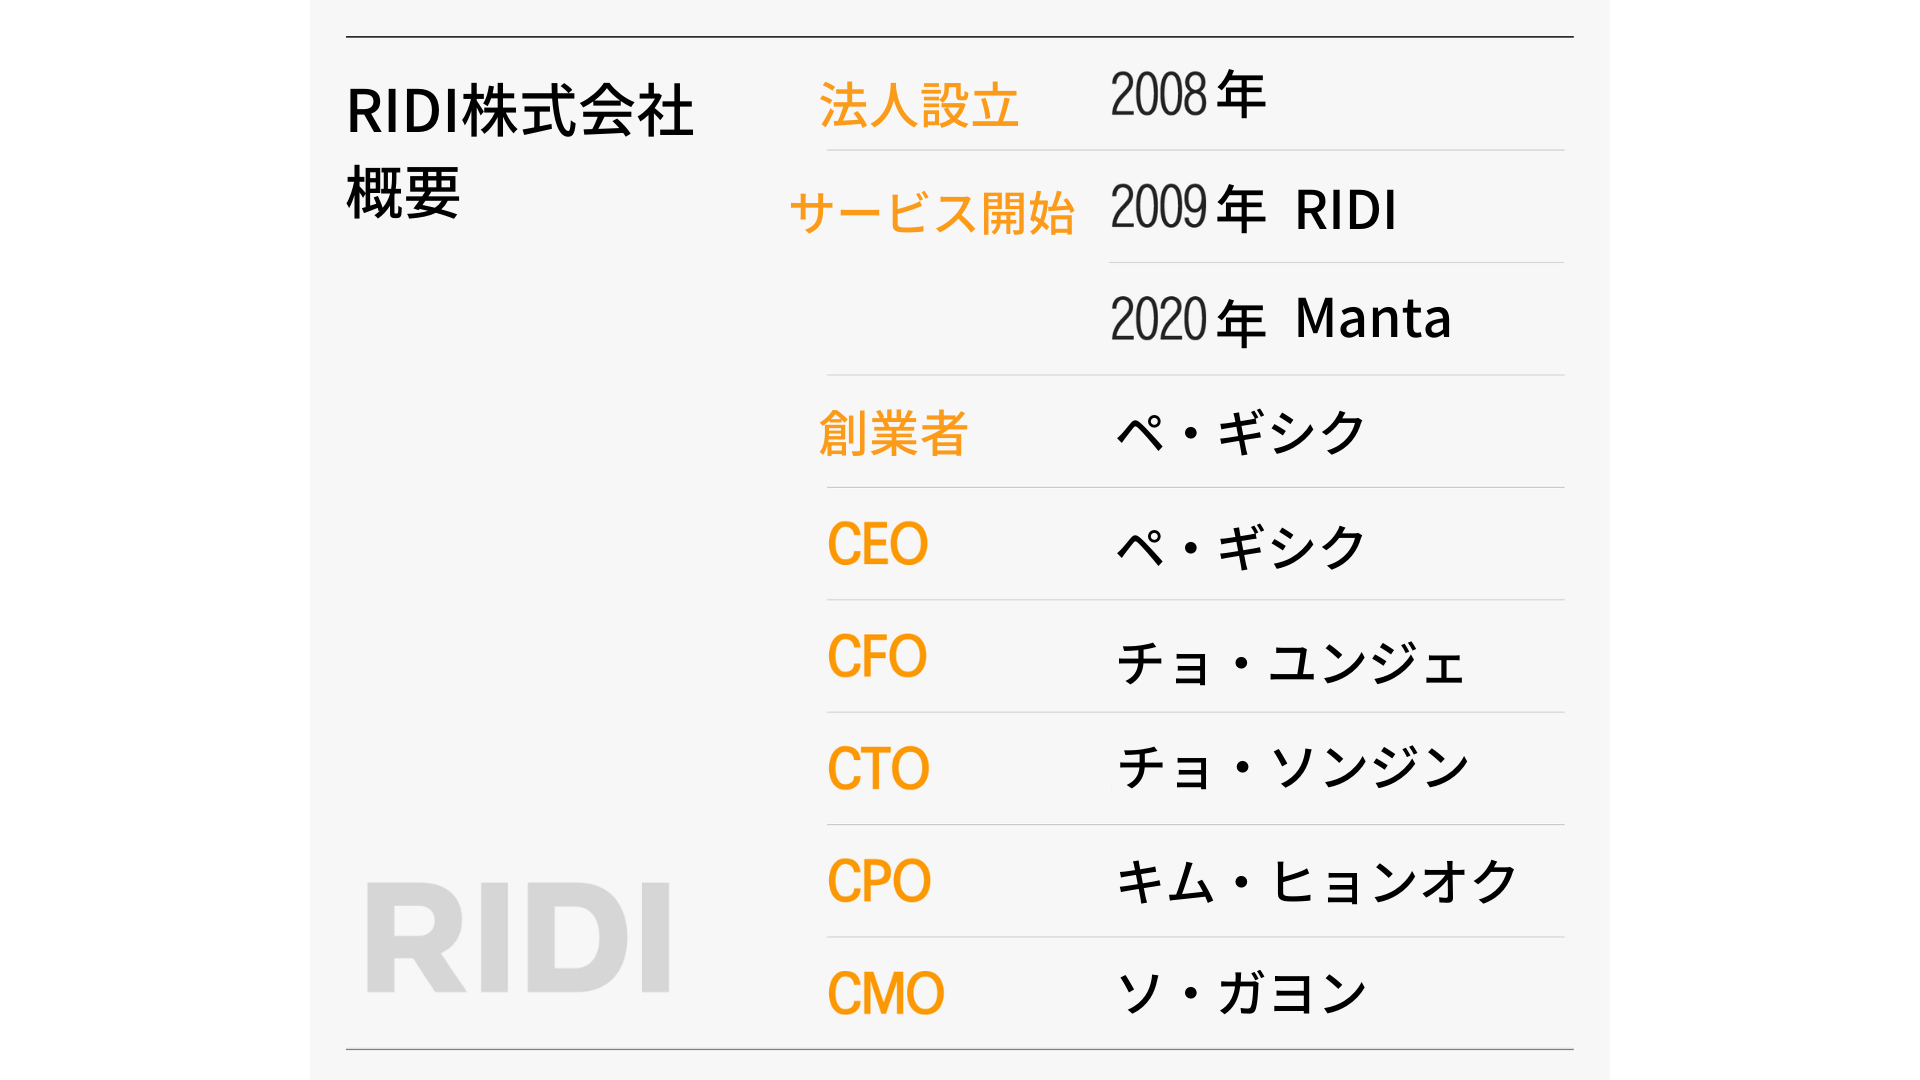Select the RIDI株式会社 概要 heading
1920x1080 pixels.
(520, 151)
